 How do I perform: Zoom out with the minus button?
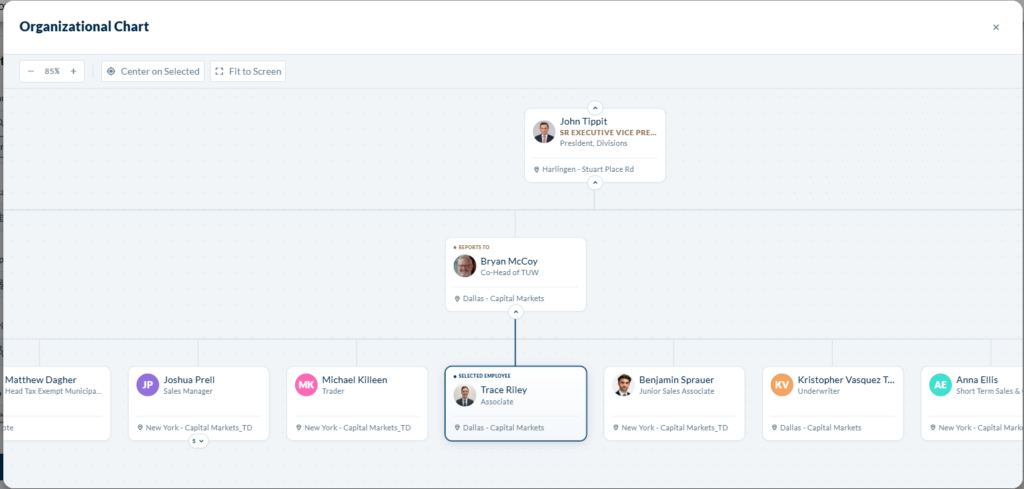[x=31, y=71]
